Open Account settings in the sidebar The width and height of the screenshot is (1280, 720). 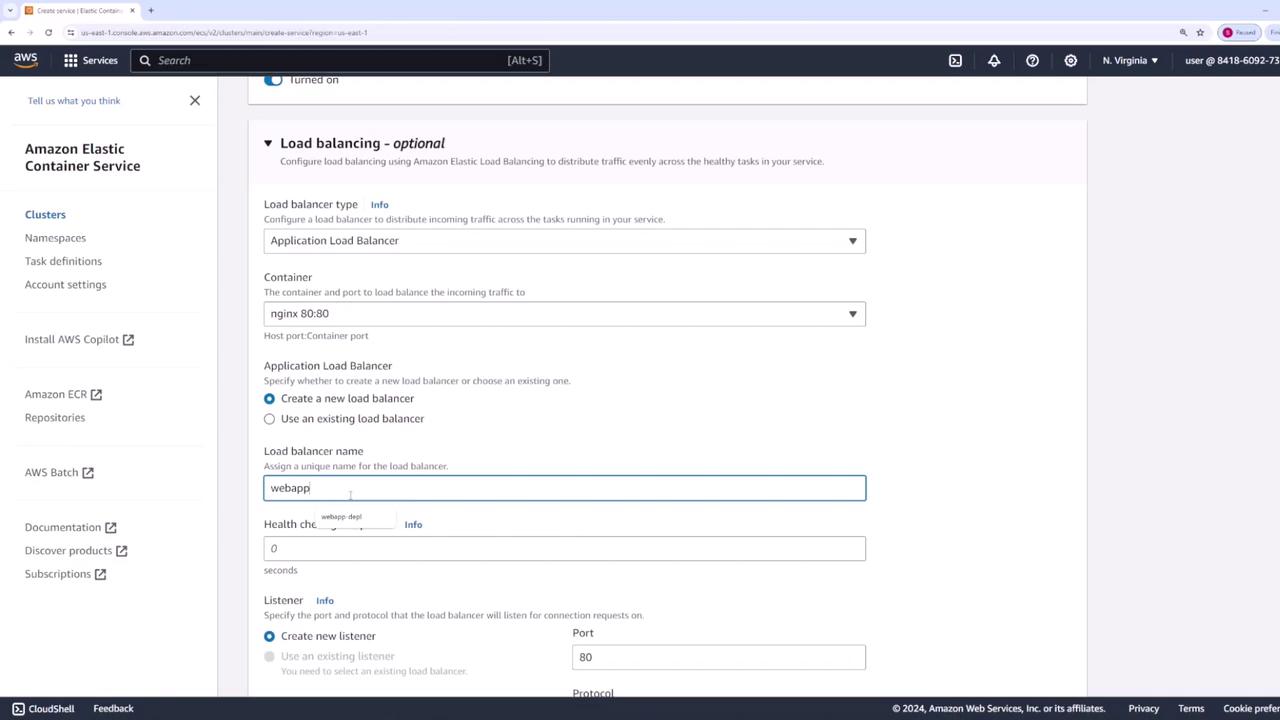(65, 284)
